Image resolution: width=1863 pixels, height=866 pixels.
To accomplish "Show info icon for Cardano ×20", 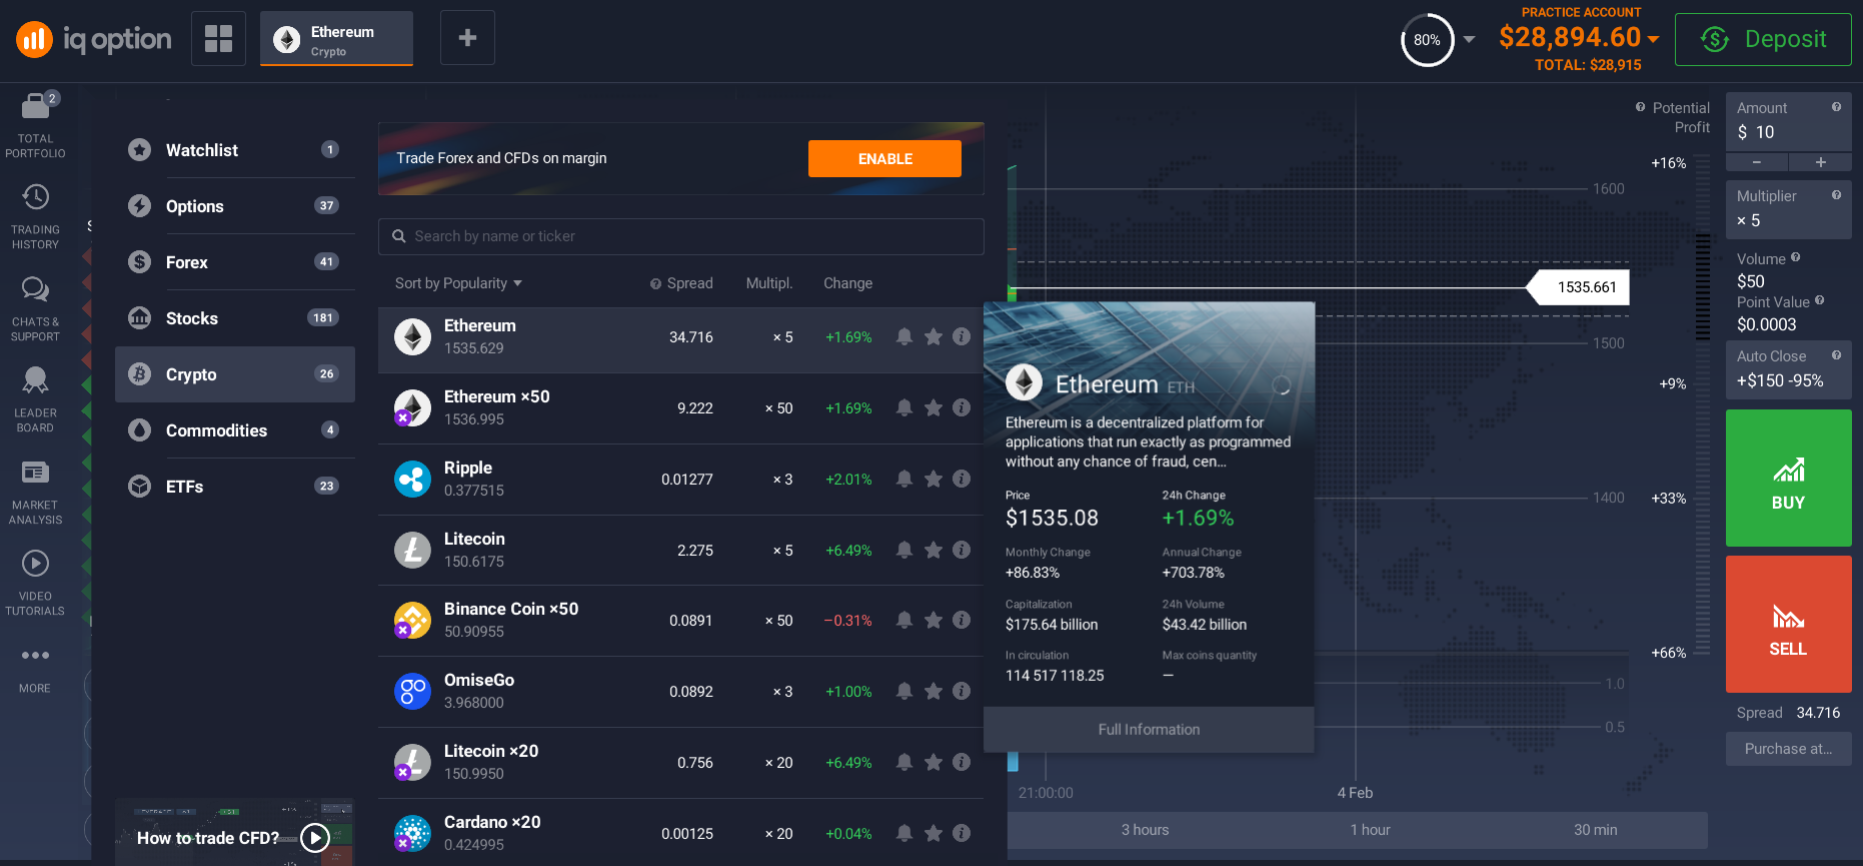I will coord(961,833).
